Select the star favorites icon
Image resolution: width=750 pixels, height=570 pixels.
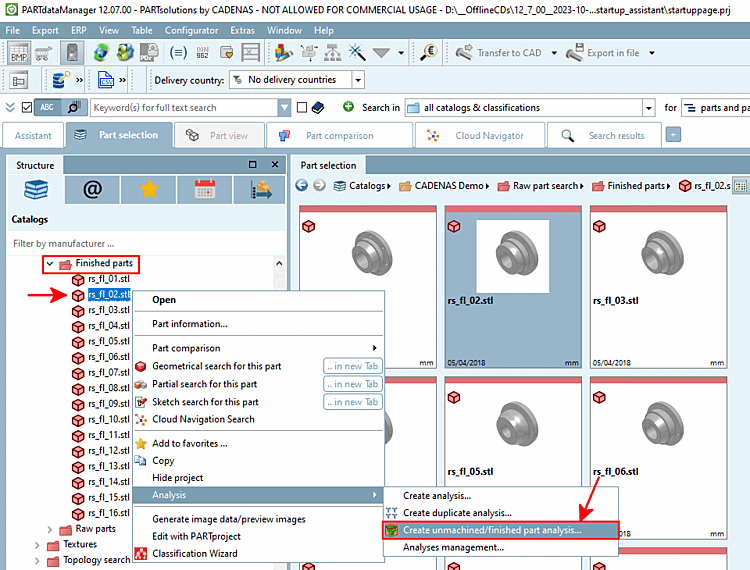click(149, 190)
